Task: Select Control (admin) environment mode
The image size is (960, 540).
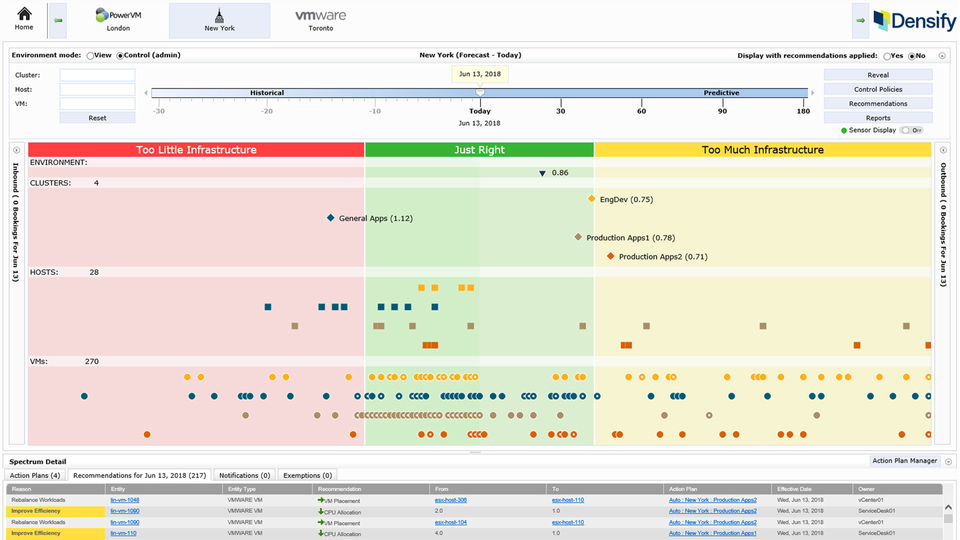Action: point(120,56)
